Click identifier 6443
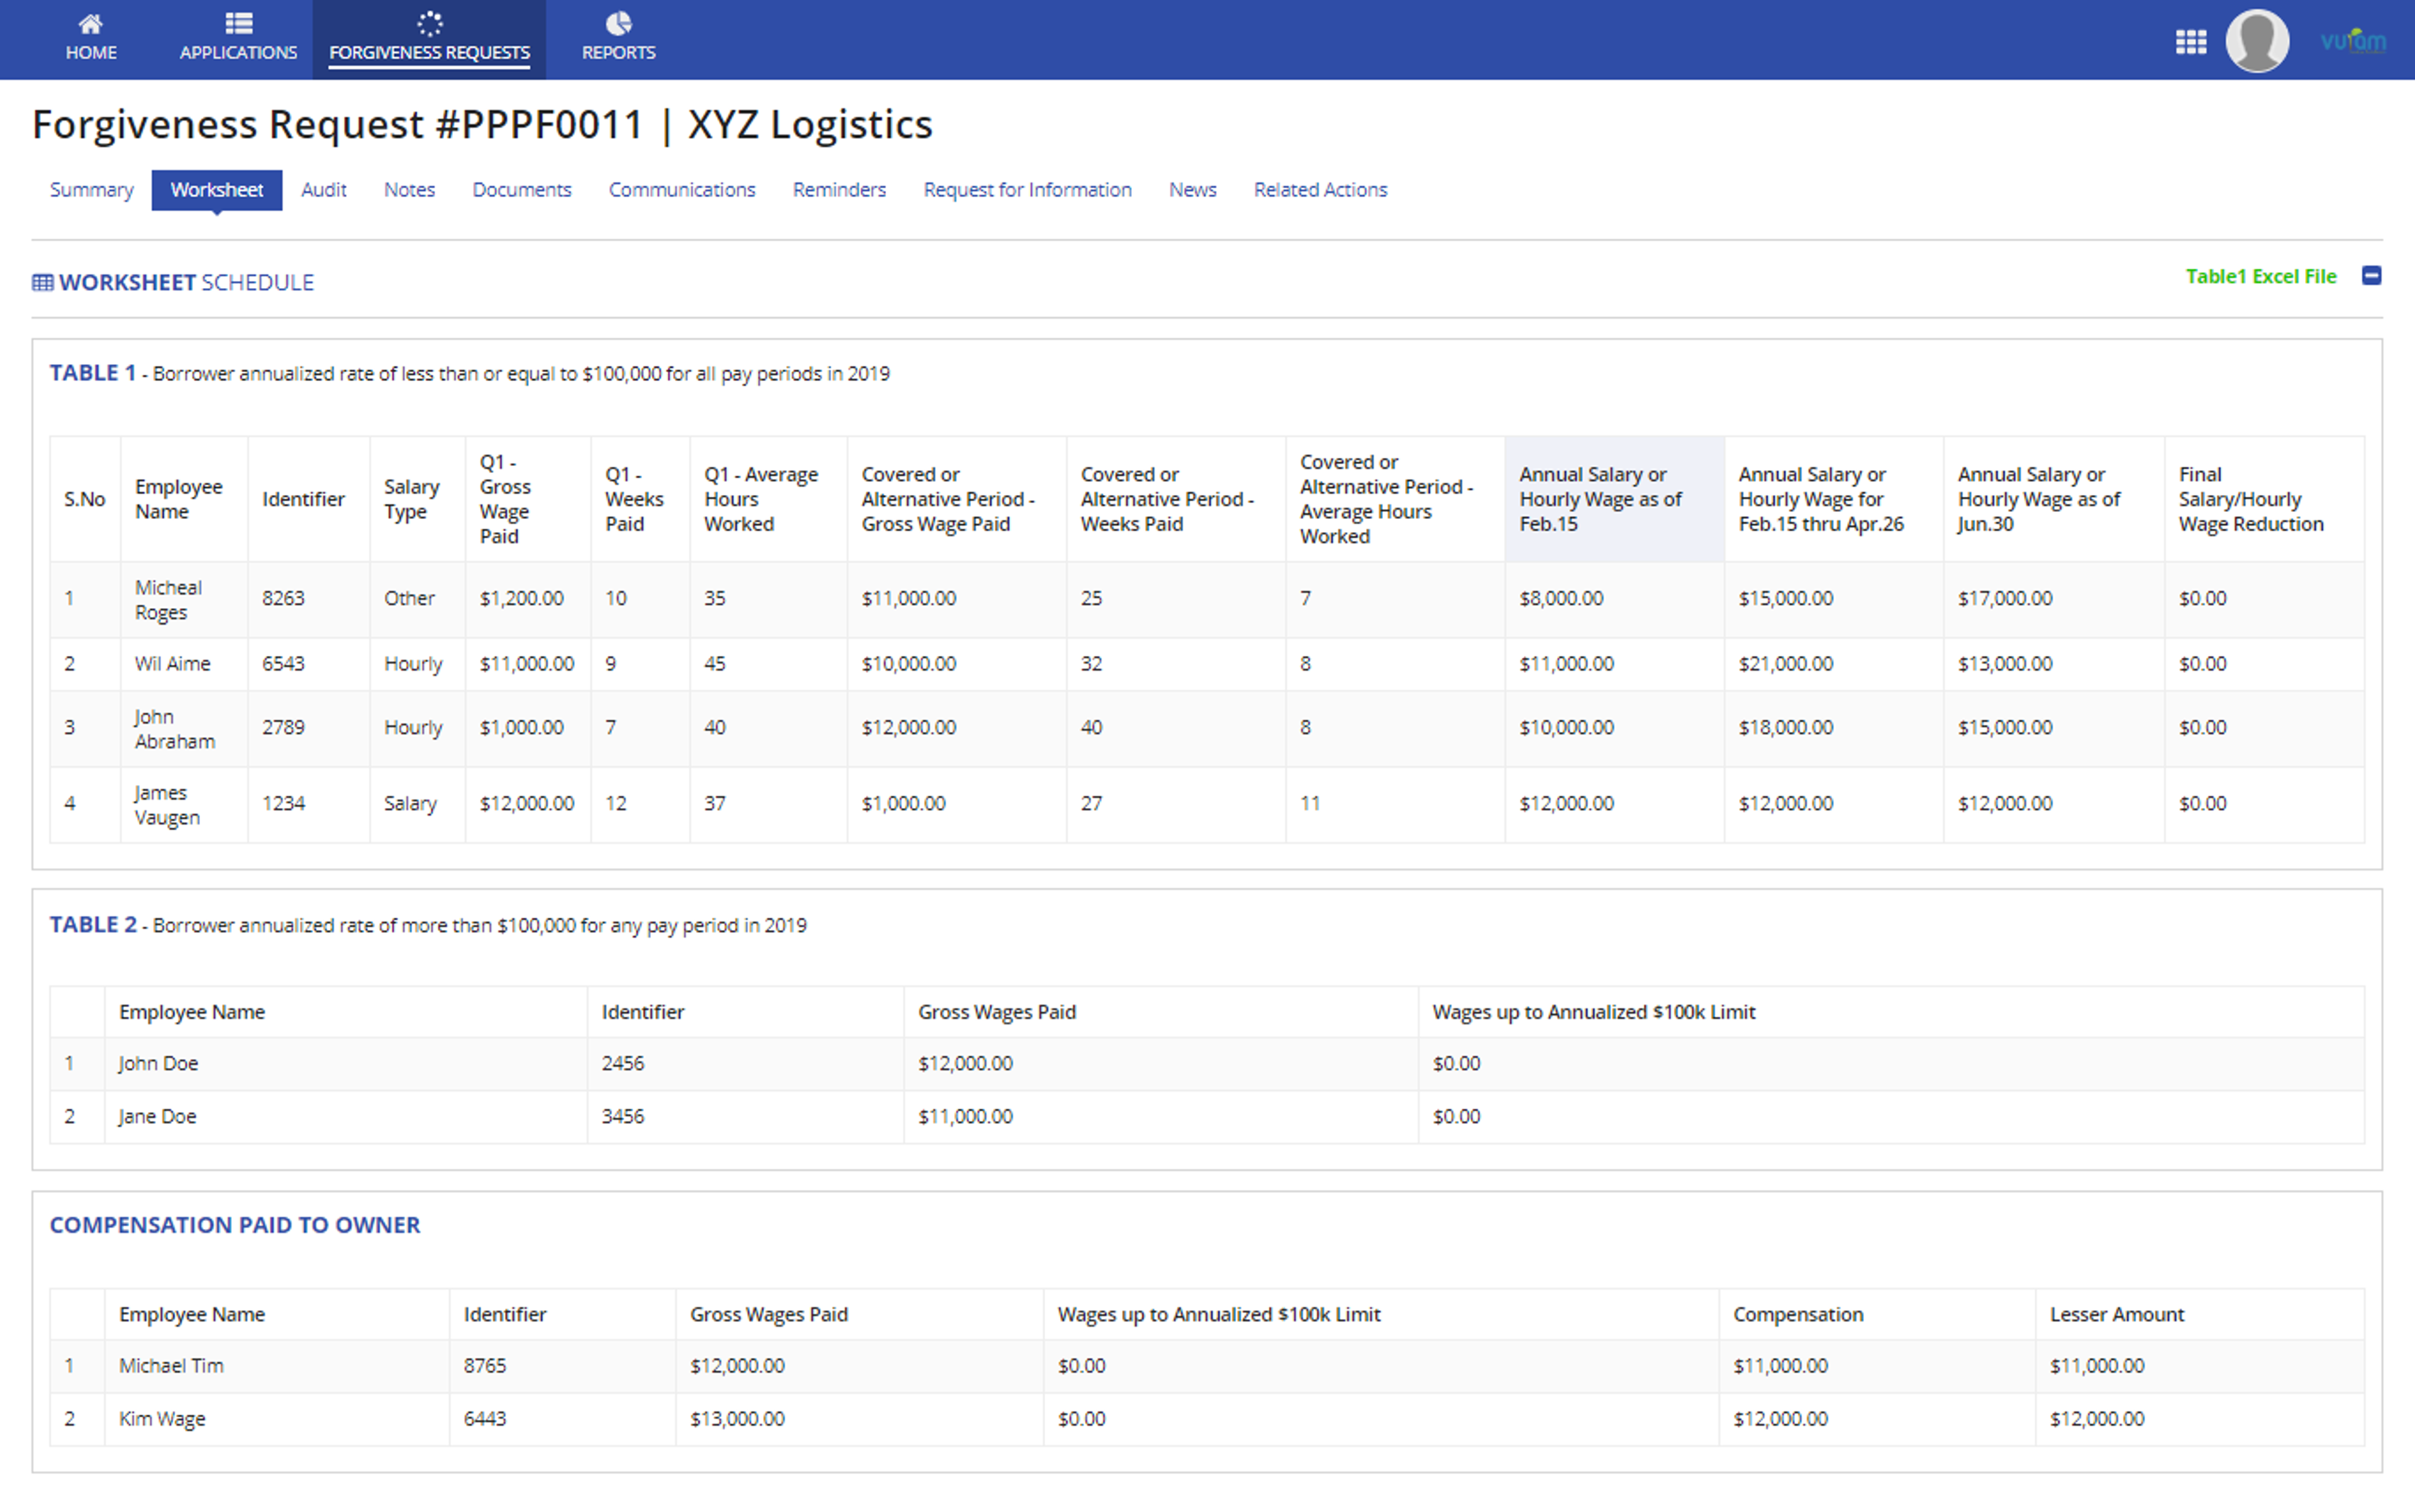 coord(484,1419)
